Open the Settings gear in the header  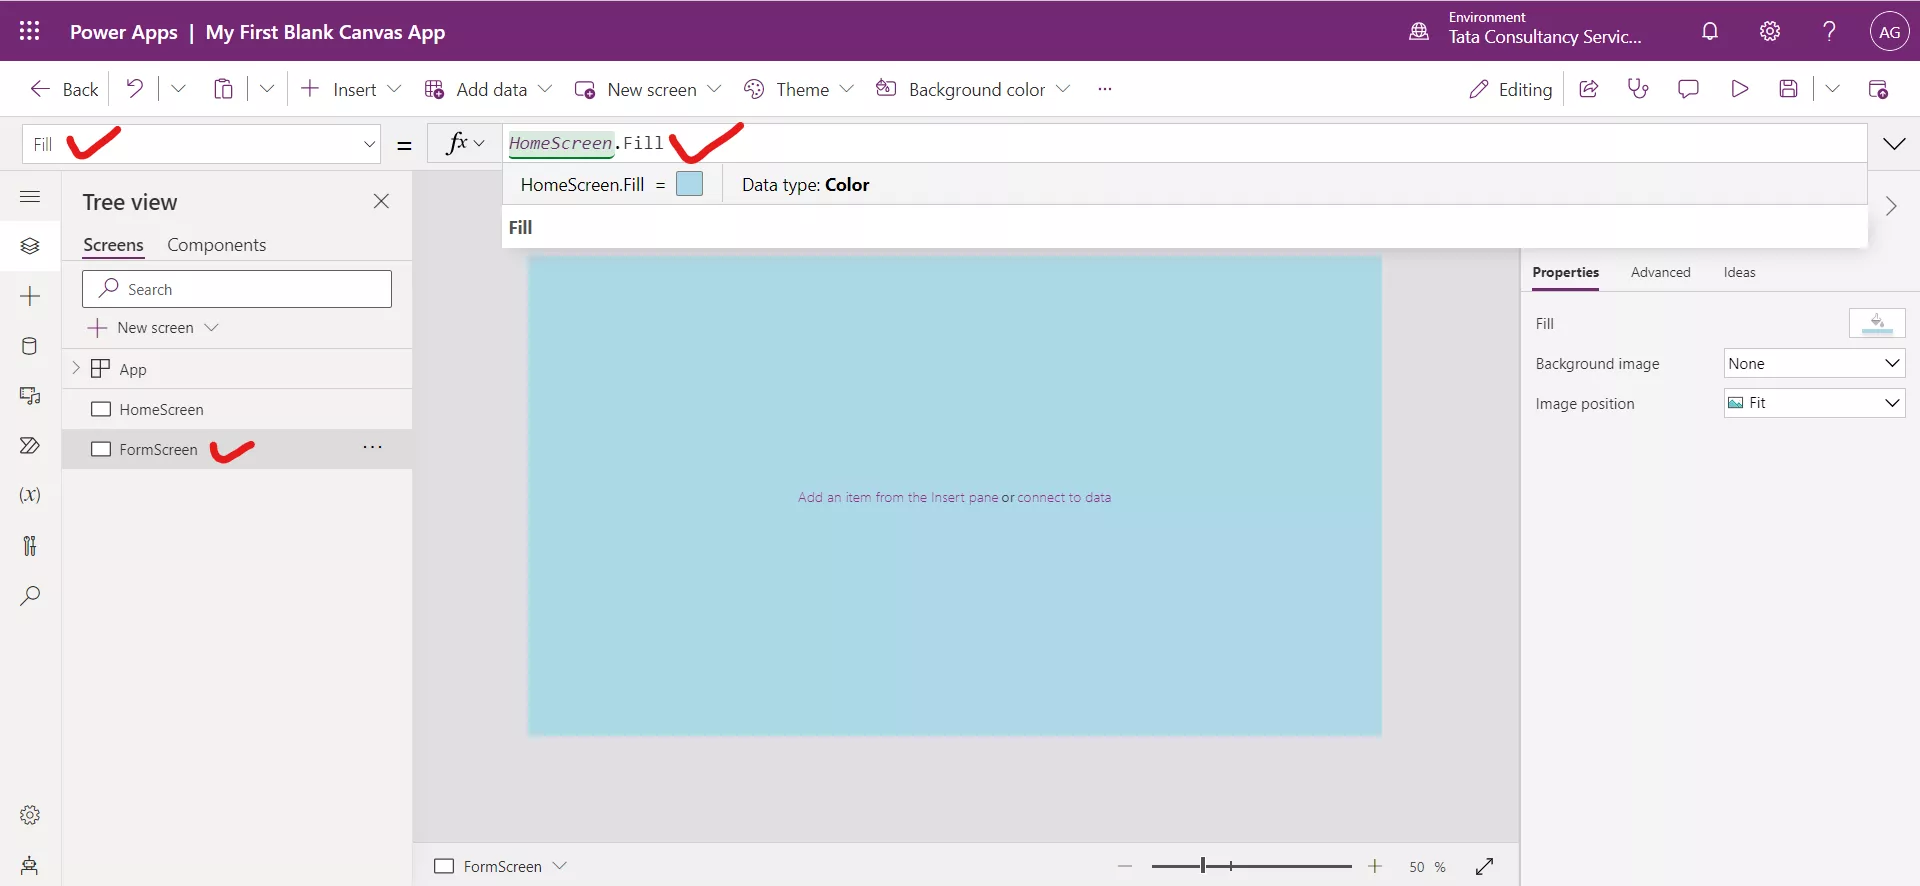(1770, 31)
